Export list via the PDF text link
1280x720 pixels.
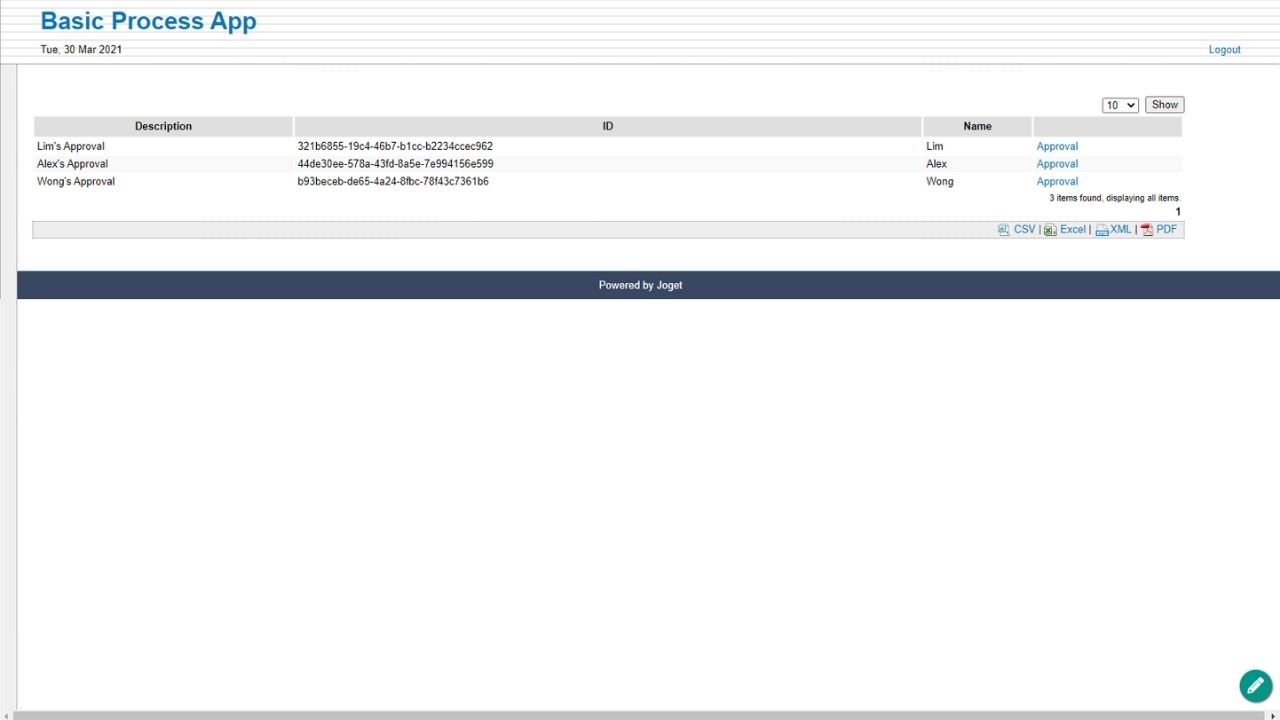(1166, 230)
